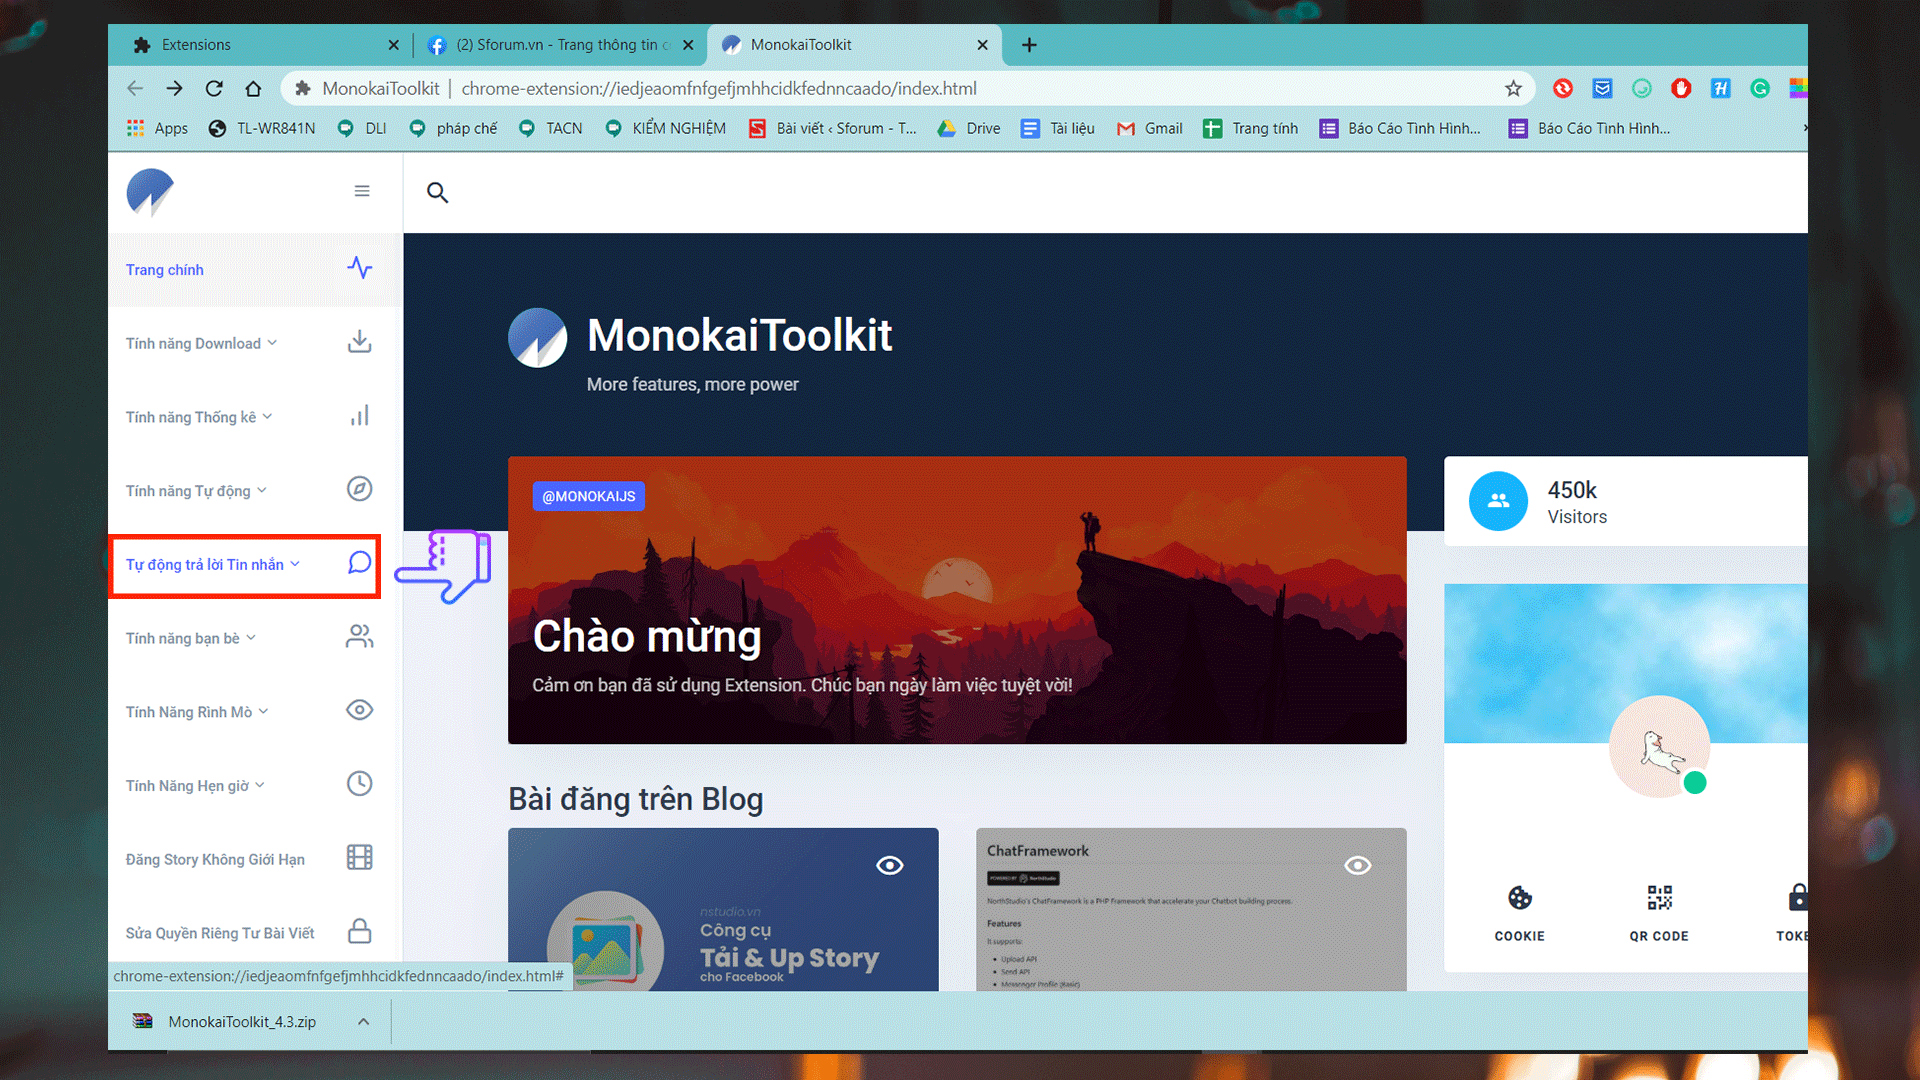Select Trang chính in sidebar
The height and width of the screenshot is (1080, 1920).
tap(164, 270)
